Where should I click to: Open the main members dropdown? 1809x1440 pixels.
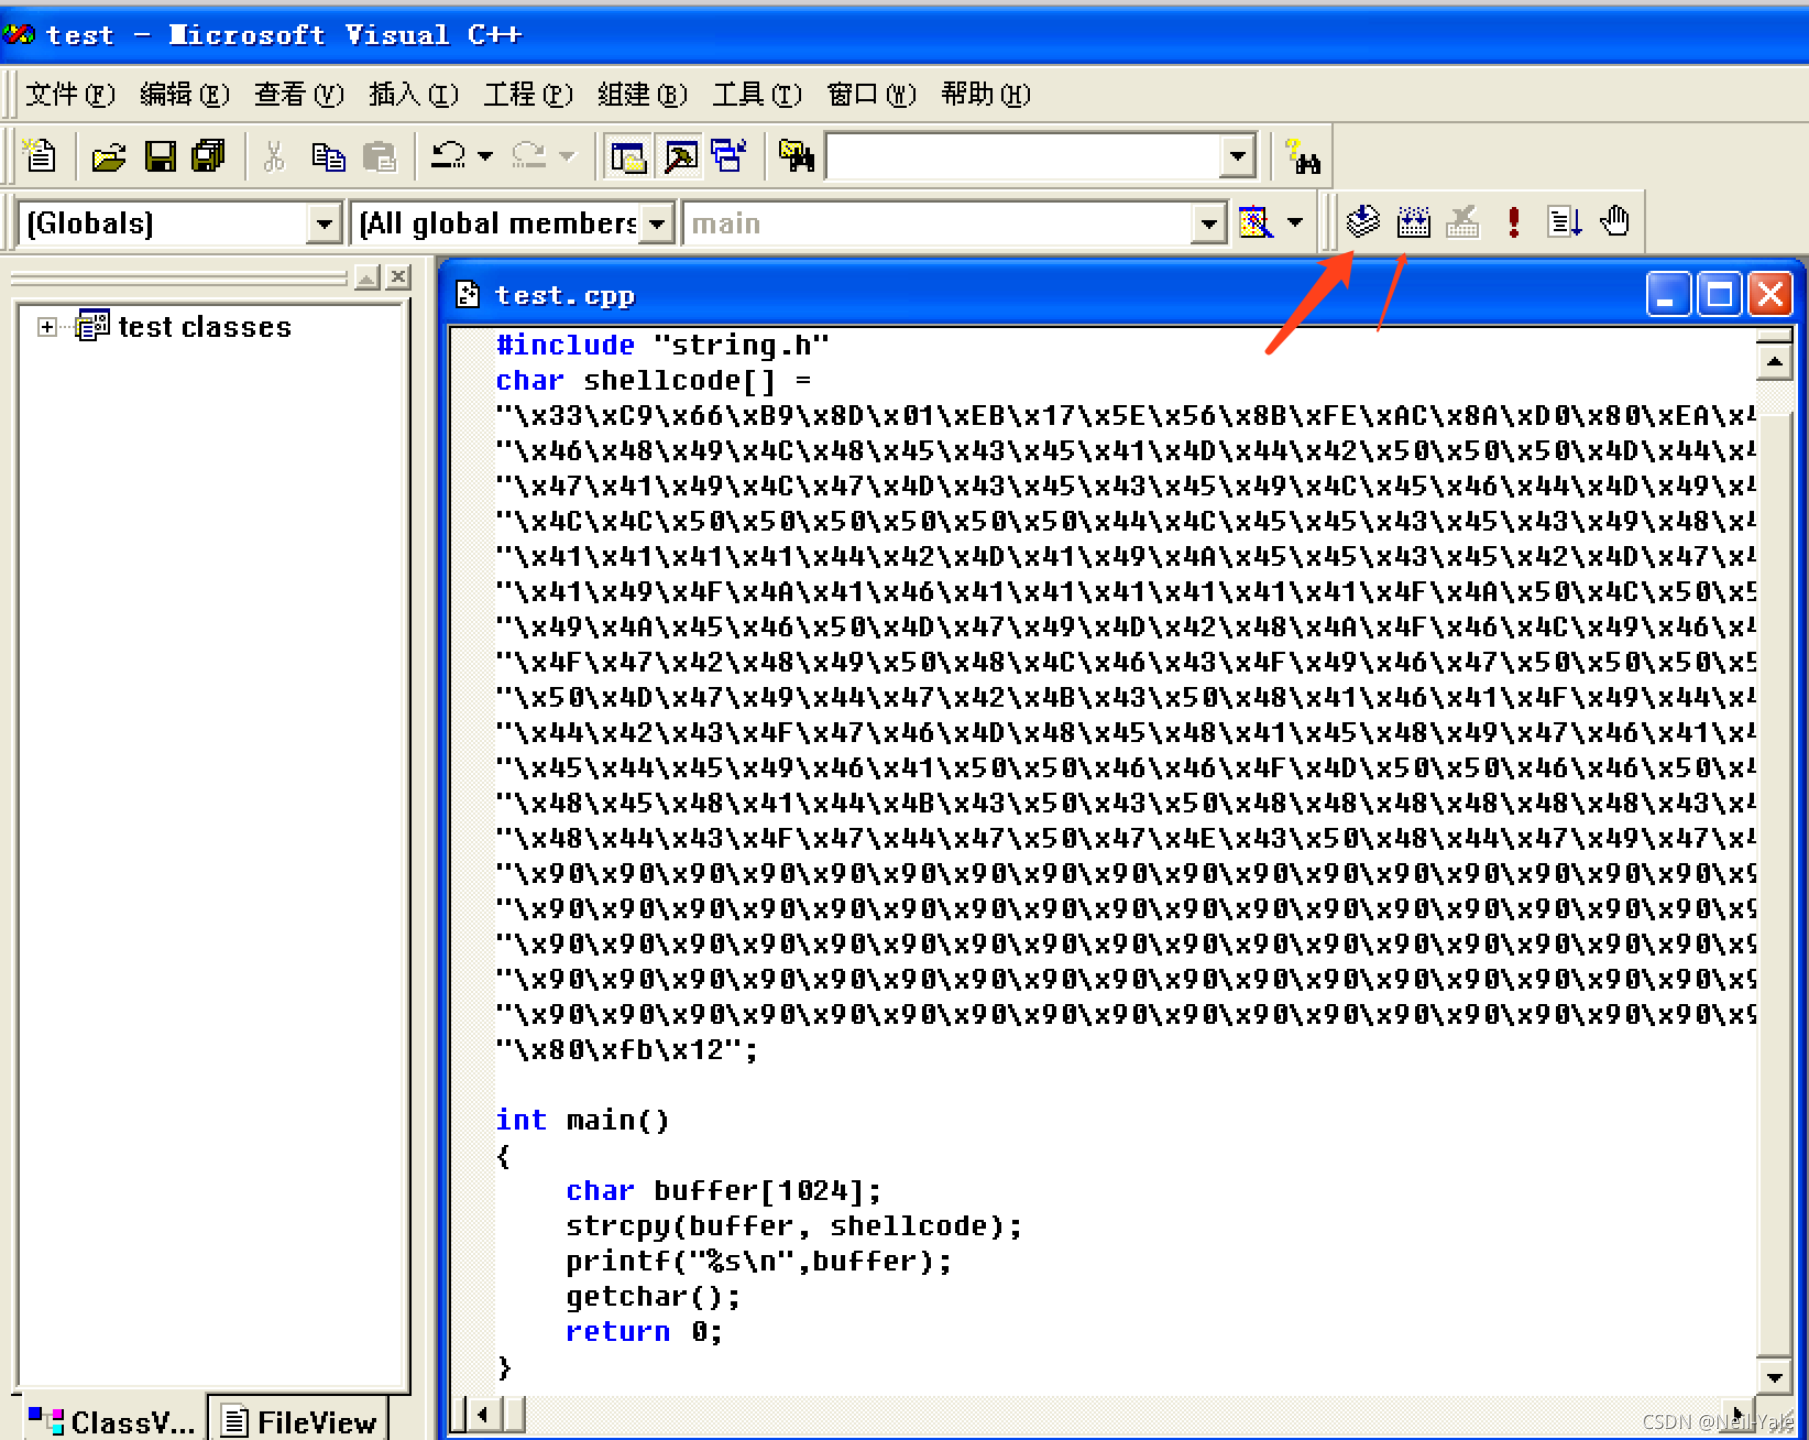tap(1209, 224)
